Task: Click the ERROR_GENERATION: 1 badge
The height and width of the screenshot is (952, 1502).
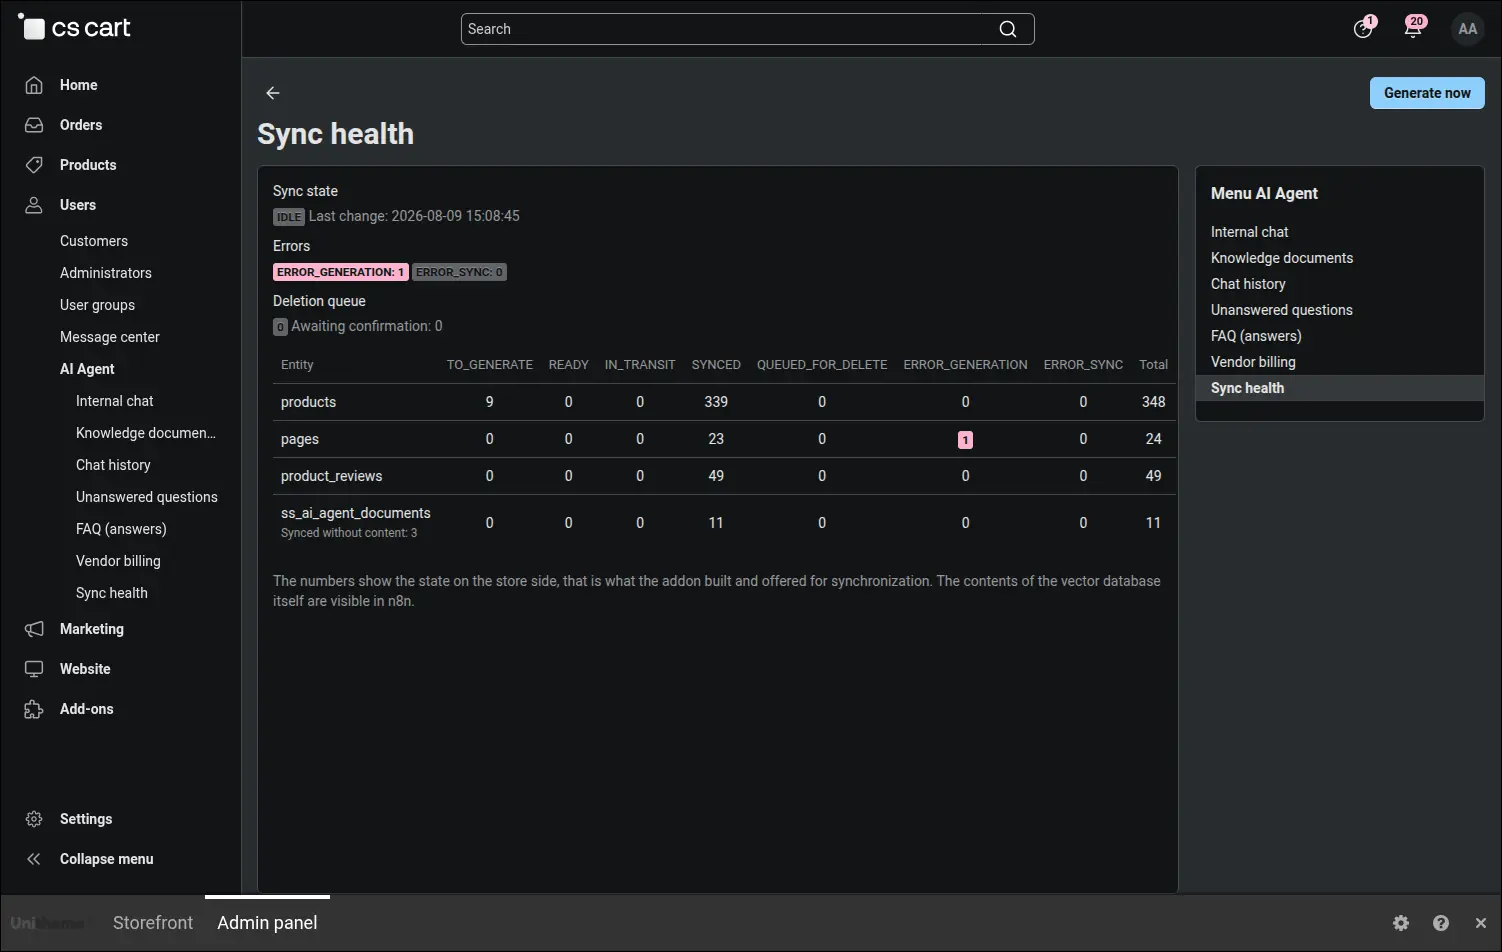Action: click(x=340, y=272)
